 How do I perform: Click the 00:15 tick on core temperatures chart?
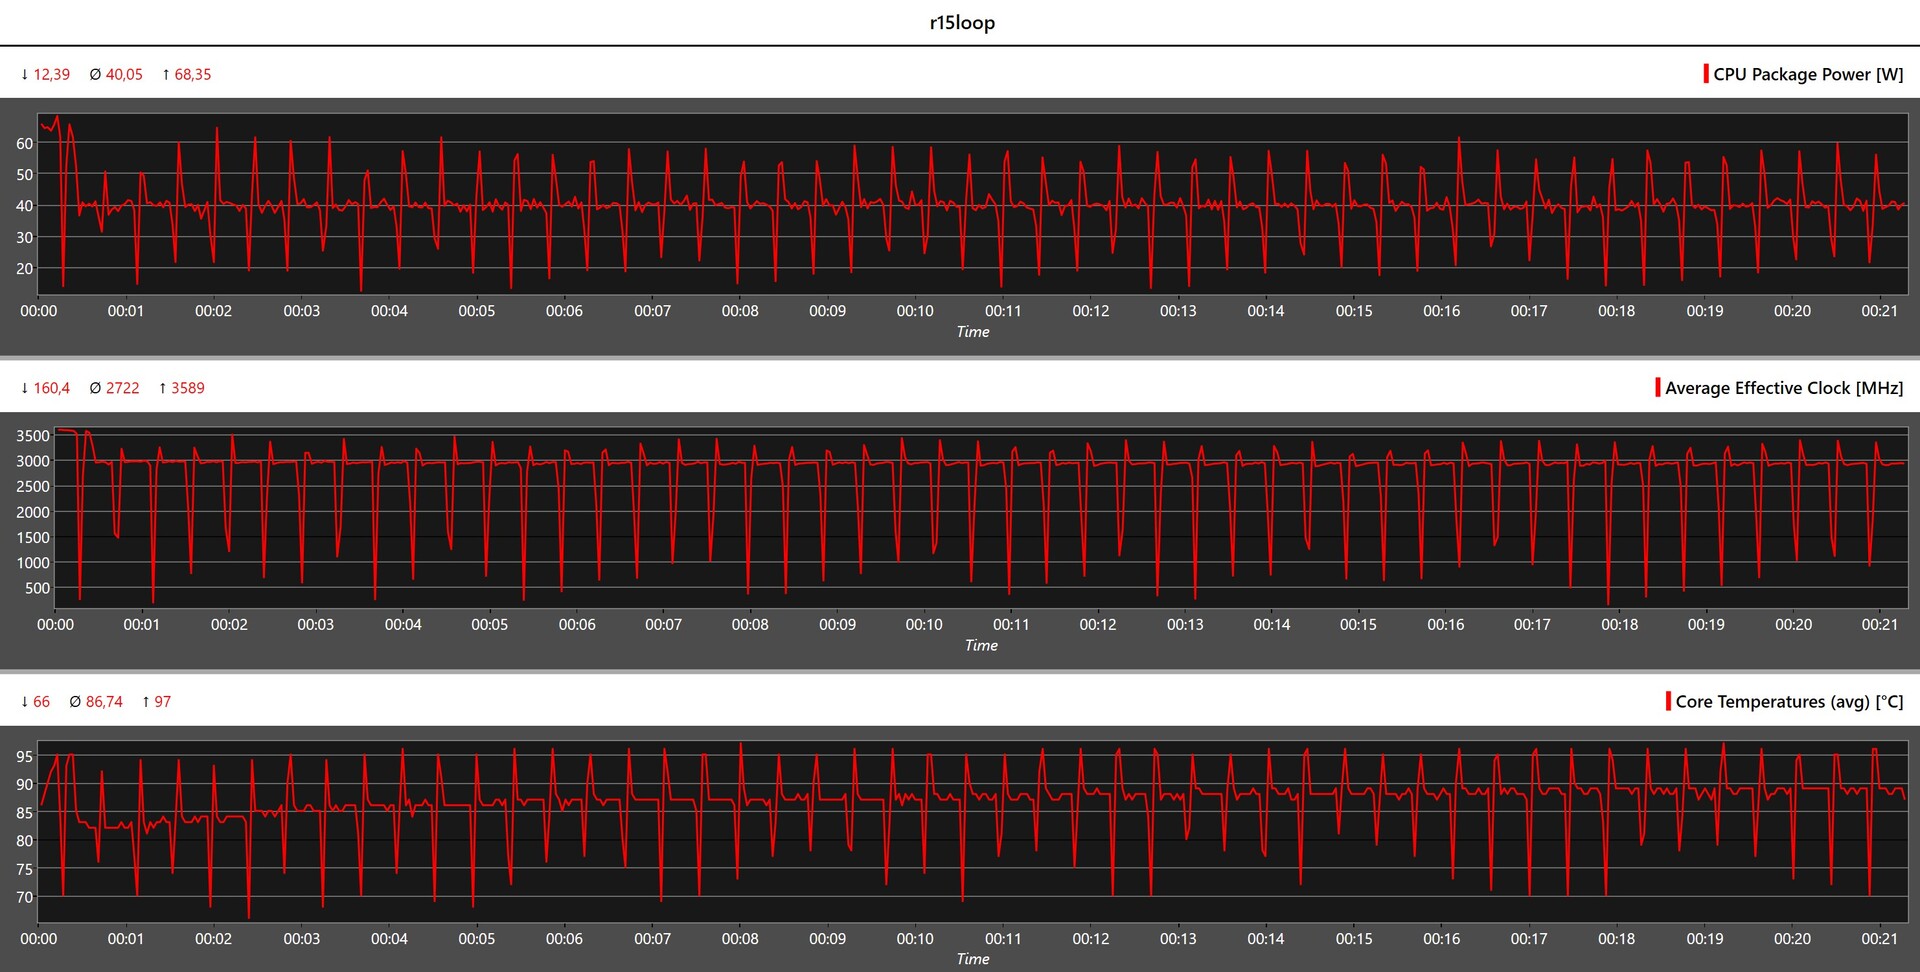[1354, 939]
